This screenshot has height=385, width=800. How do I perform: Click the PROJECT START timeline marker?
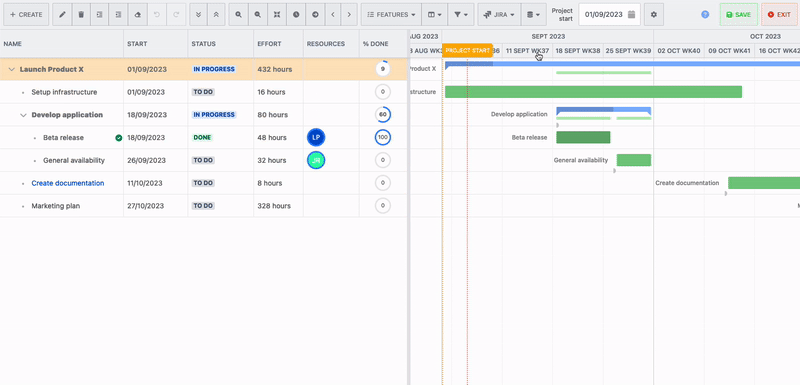pos(467,50)
